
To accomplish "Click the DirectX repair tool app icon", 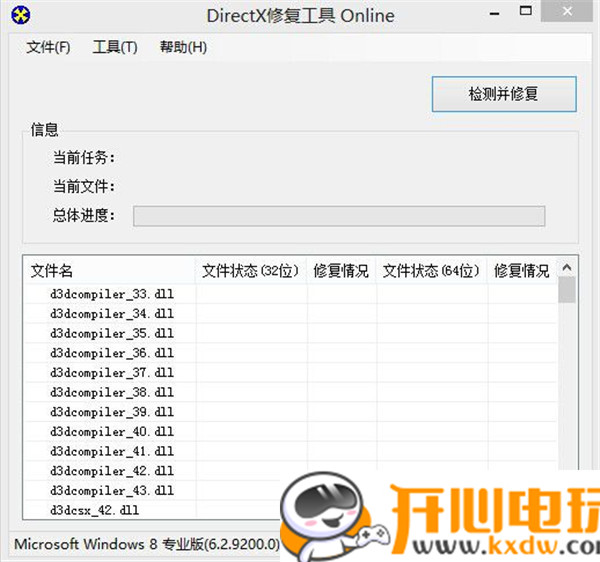I will coord(21,16).
